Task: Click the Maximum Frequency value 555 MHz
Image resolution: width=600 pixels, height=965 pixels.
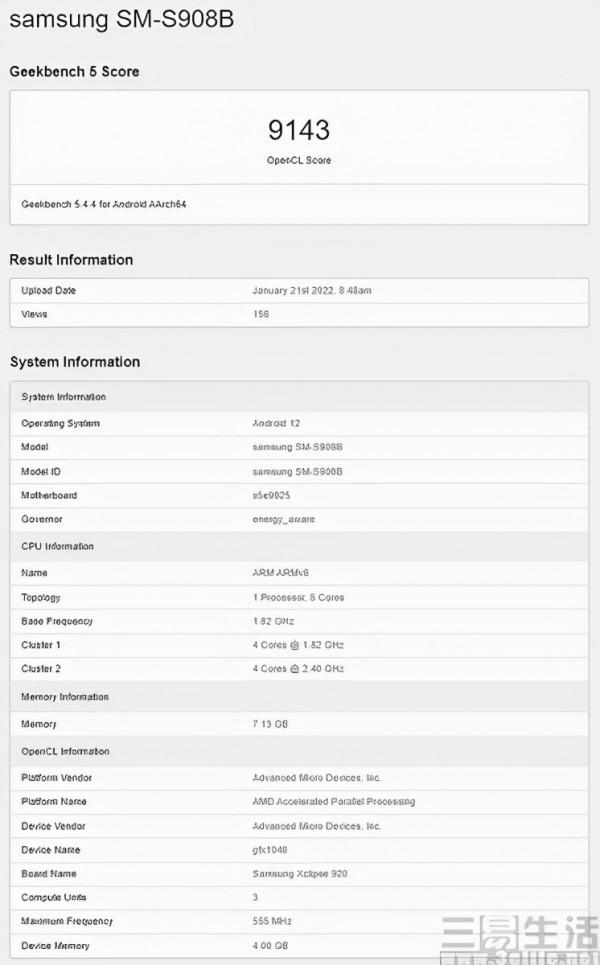Action: [x=272, y=921]
